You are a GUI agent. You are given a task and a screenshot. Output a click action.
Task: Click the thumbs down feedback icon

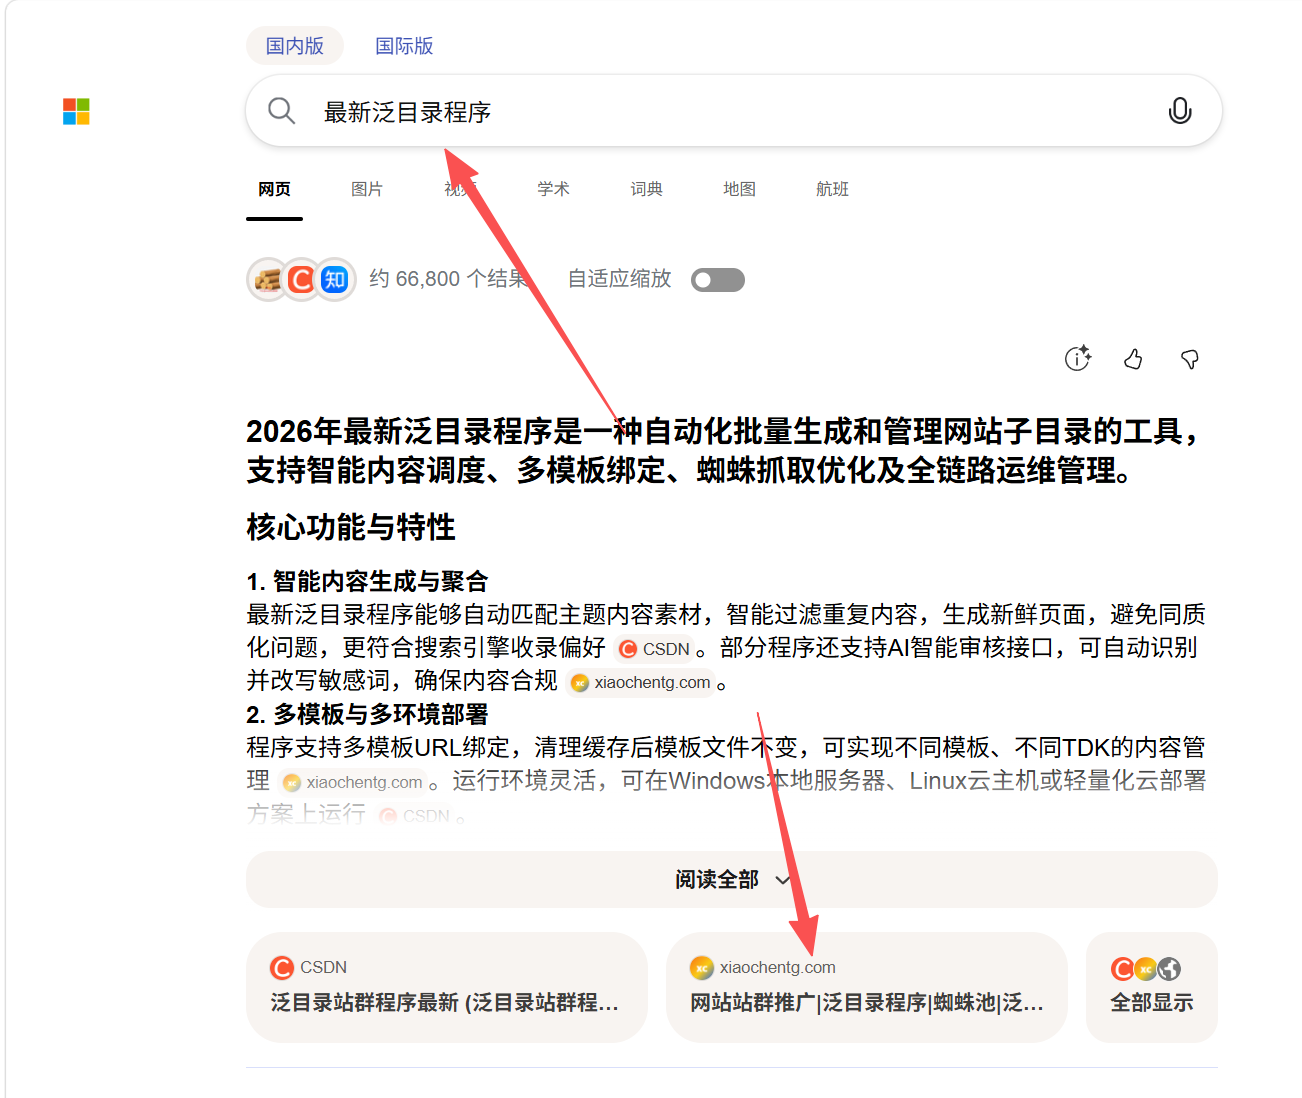[x=1190, y=359]
